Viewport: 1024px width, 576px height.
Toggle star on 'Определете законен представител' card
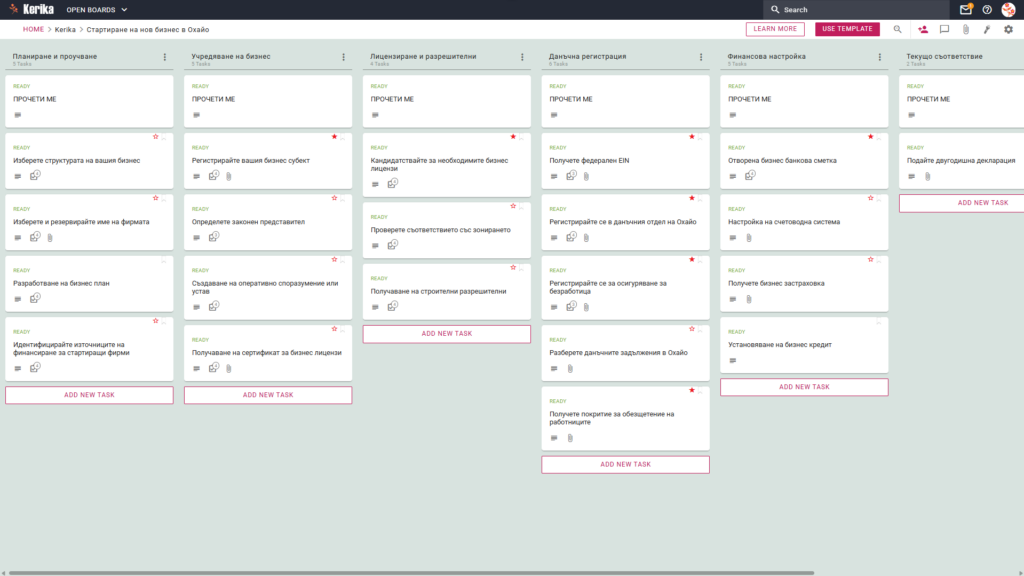[334, 198]
